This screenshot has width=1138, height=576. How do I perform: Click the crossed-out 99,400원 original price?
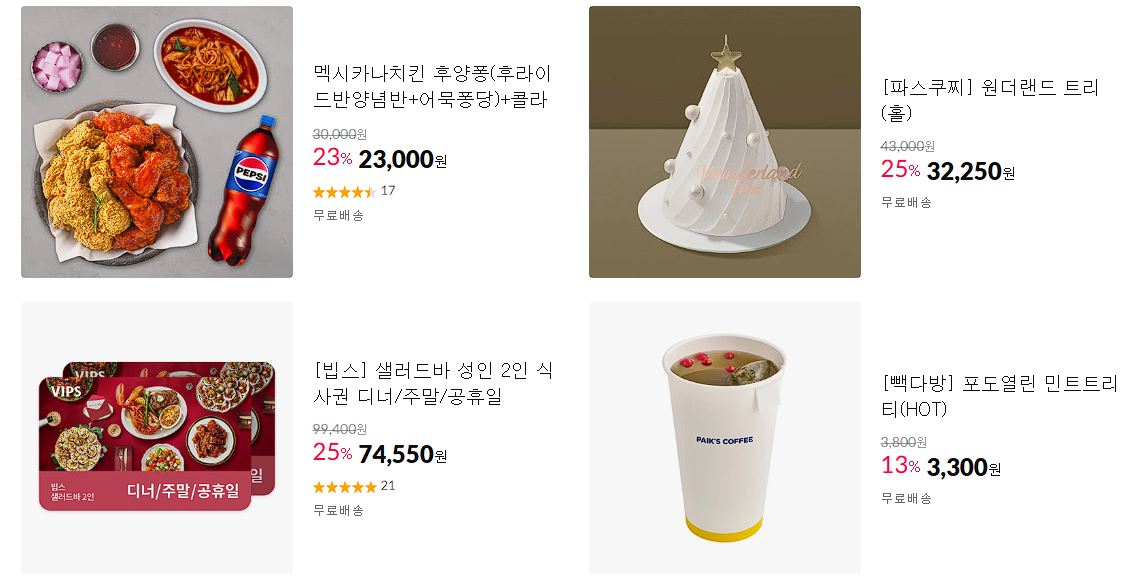[x=340, y=429]
